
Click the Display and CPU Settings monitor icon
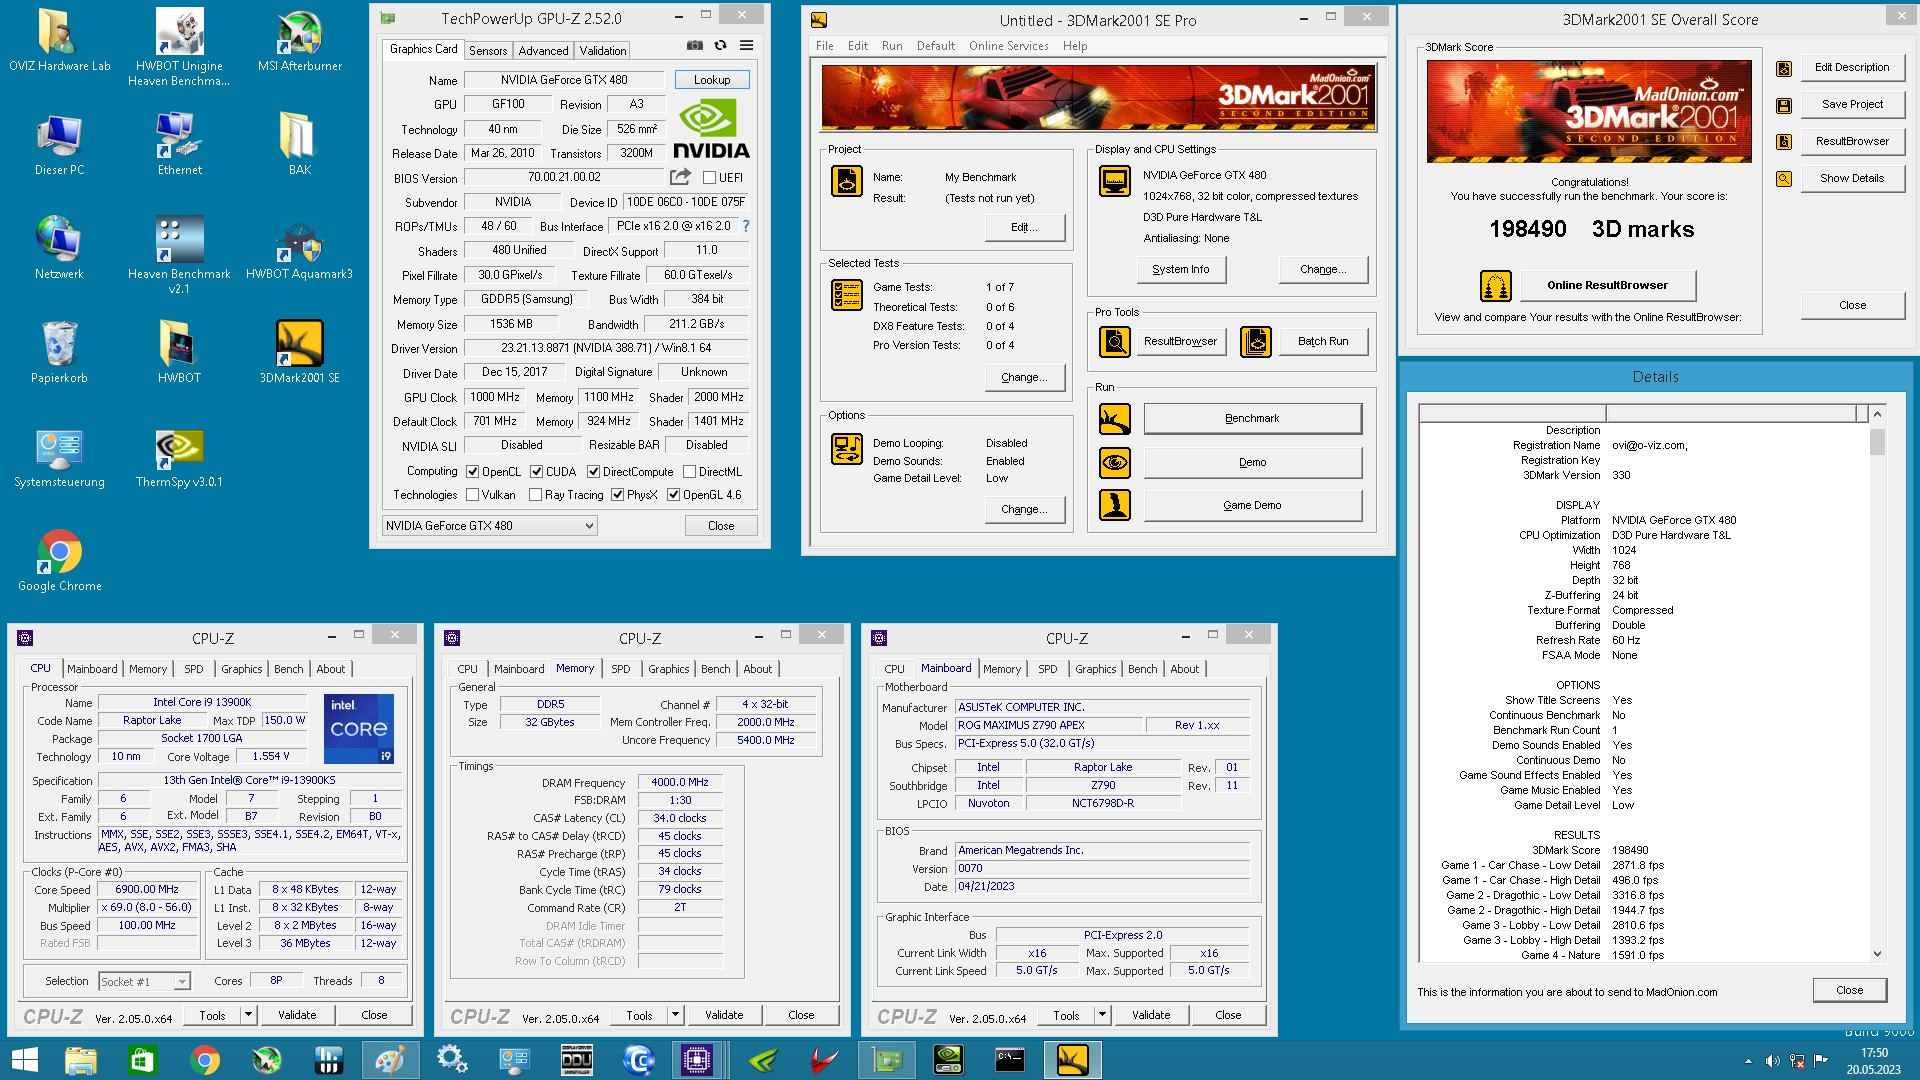pos(1114,181)
